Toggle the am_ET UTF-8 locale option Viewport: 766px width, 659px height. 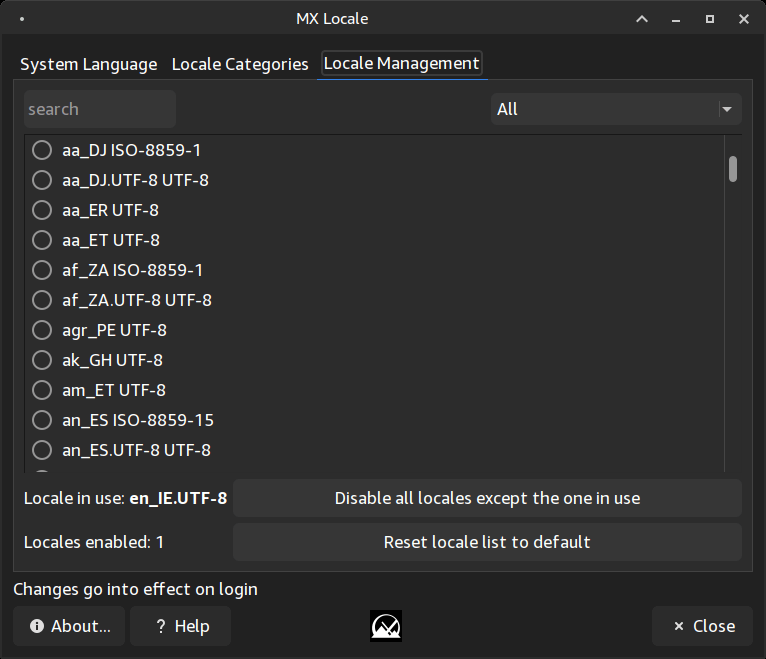pos(42,390)
